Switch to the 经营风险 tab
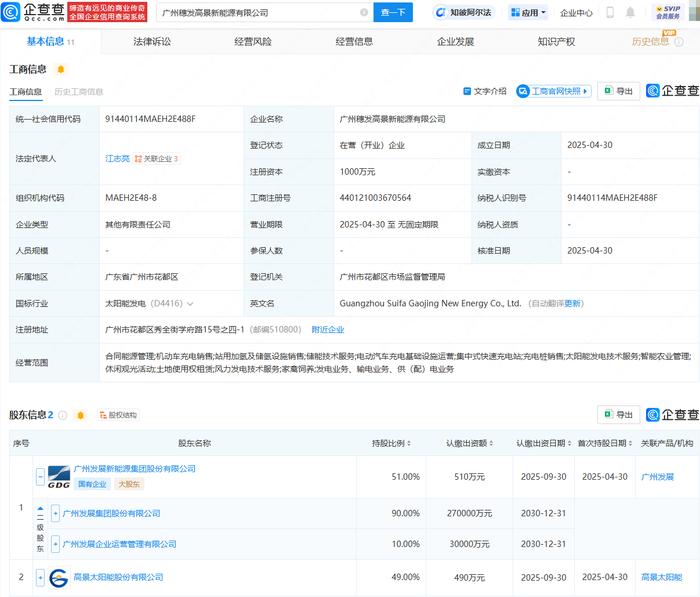This screenshot has width=700, height=597. tap(253, 42)
